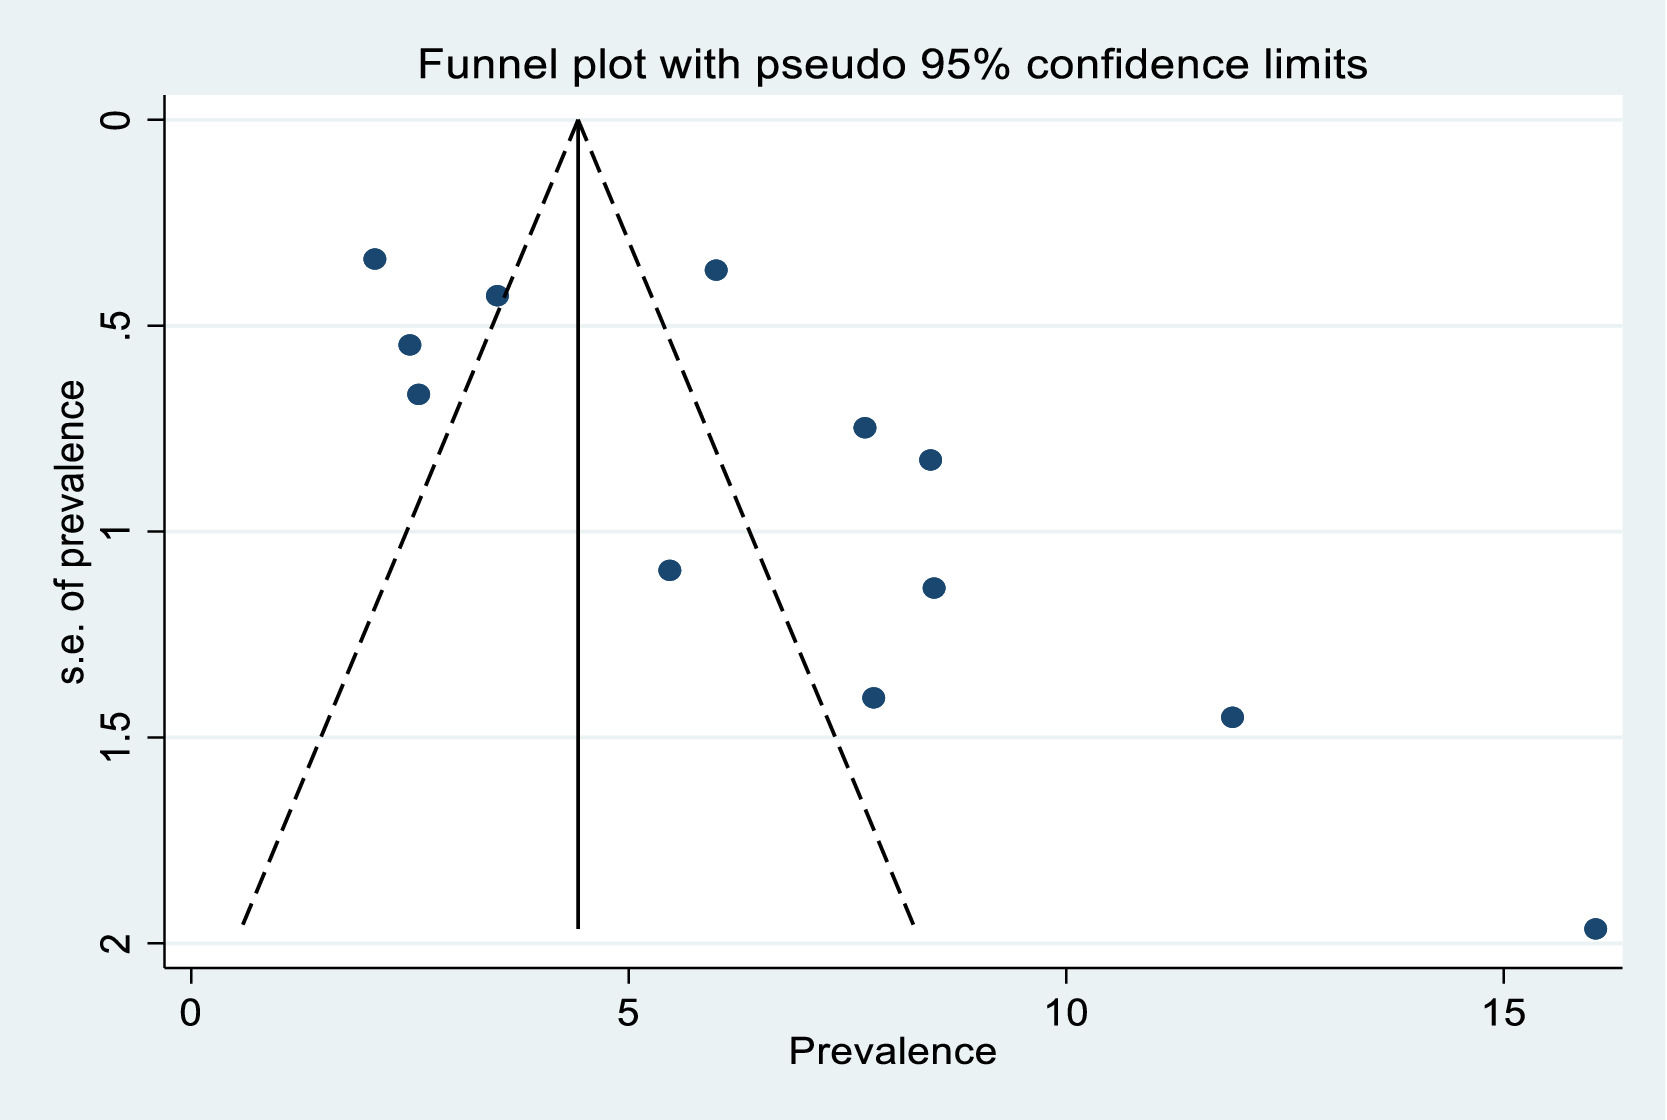Click the y-axis tick label .5
This screenshot has width=1667, height=1120.
point(118,325)
